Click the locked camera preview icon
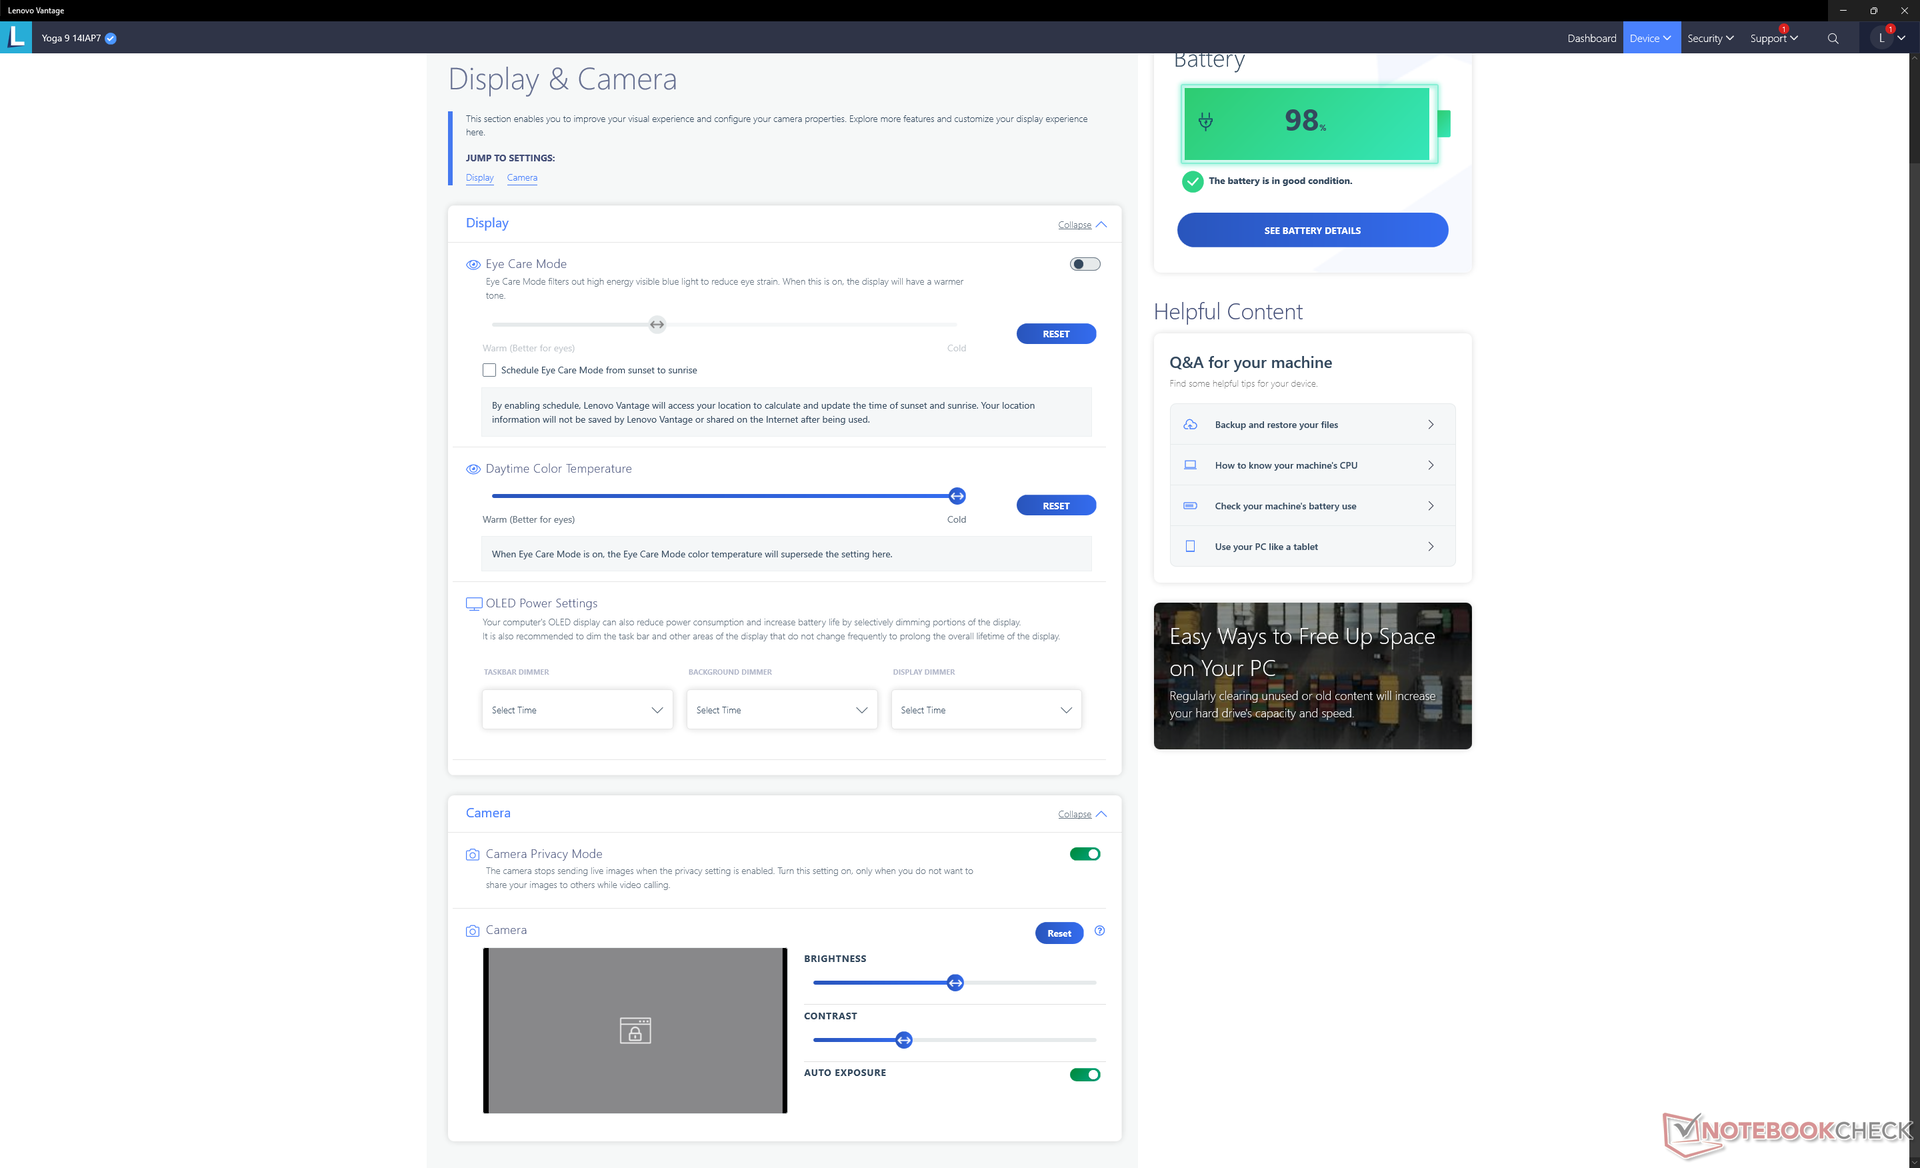Viewport: 1920px width, 1168px height. [635, 1030]
